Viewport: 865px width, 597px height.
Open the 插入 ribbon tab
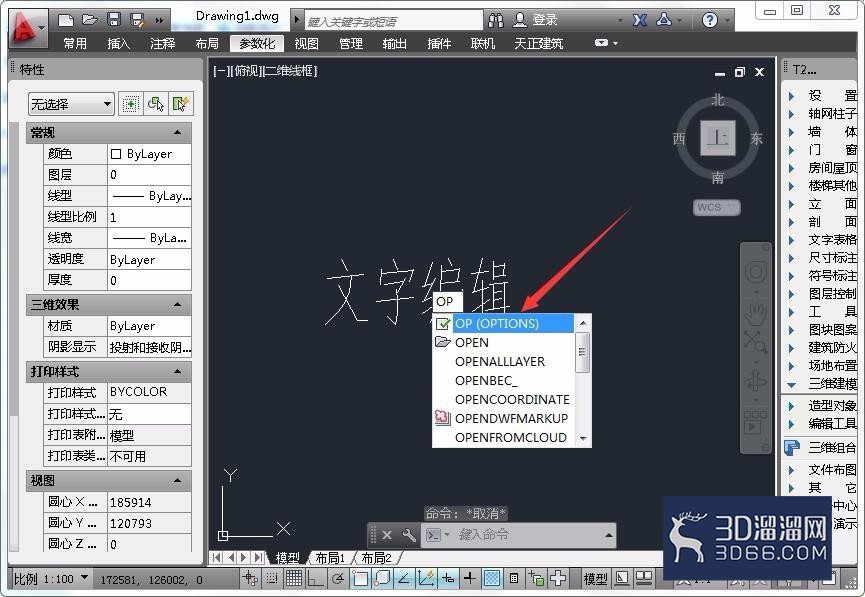tap(119, 44)
